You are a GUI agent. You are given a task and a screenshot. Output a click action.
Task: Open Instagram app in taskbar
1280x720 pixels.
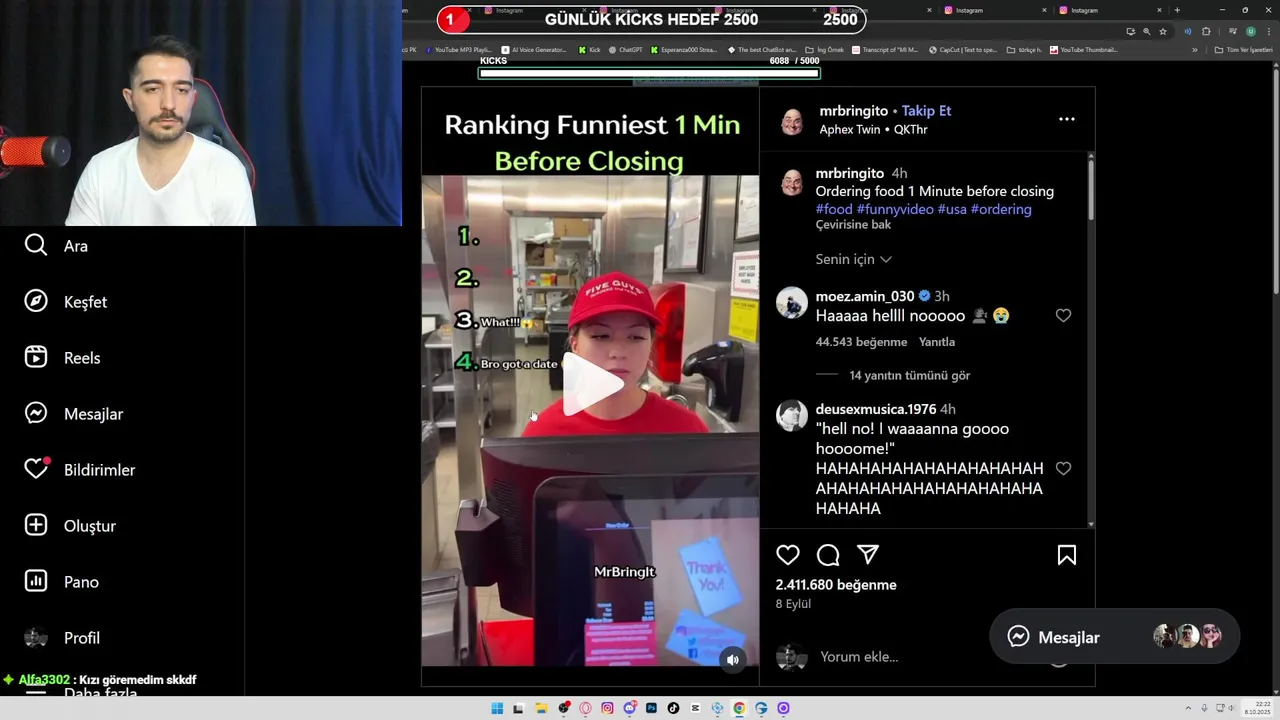tap(607, 708)
